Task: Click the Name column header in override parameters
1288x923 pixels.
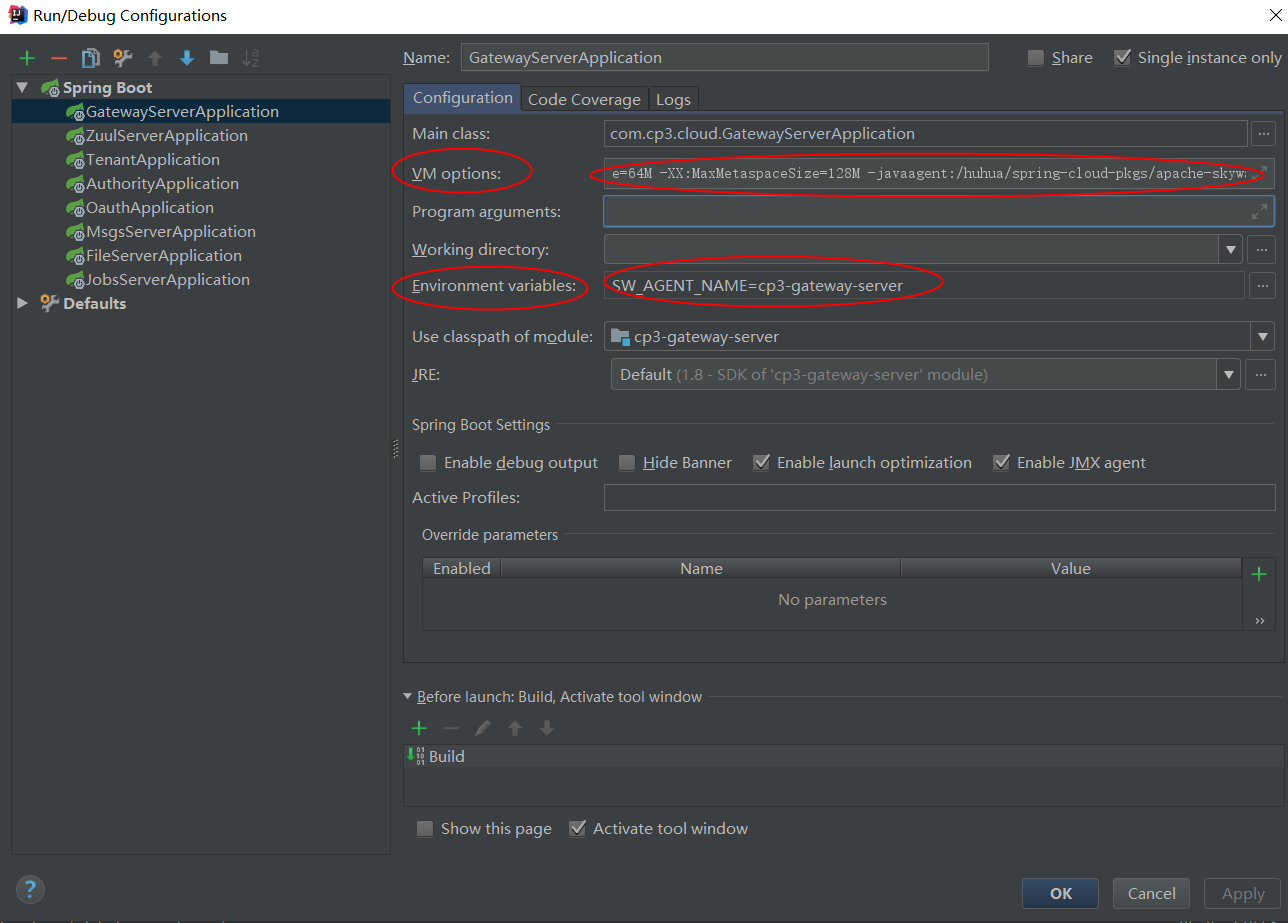Action: click(x=701, y=568)
